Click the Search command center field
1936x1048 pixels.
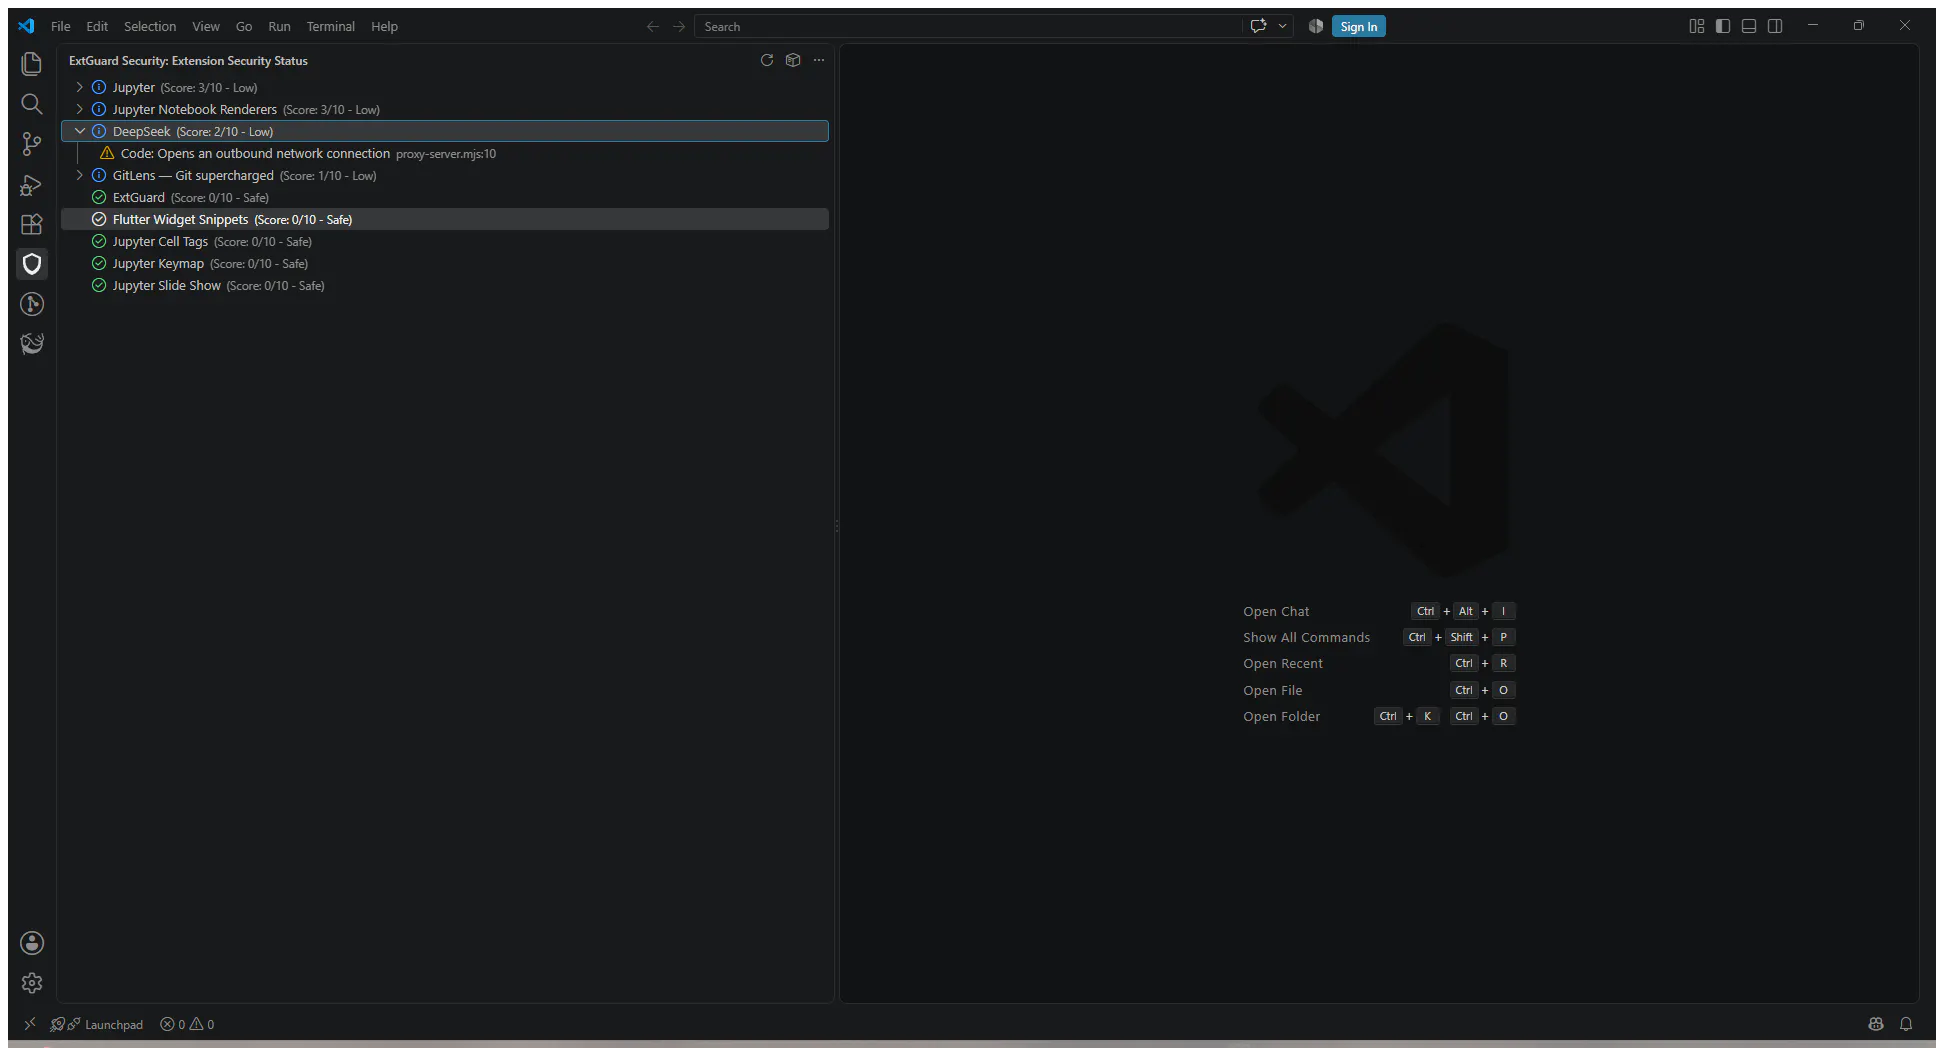[x=968, y=26]
